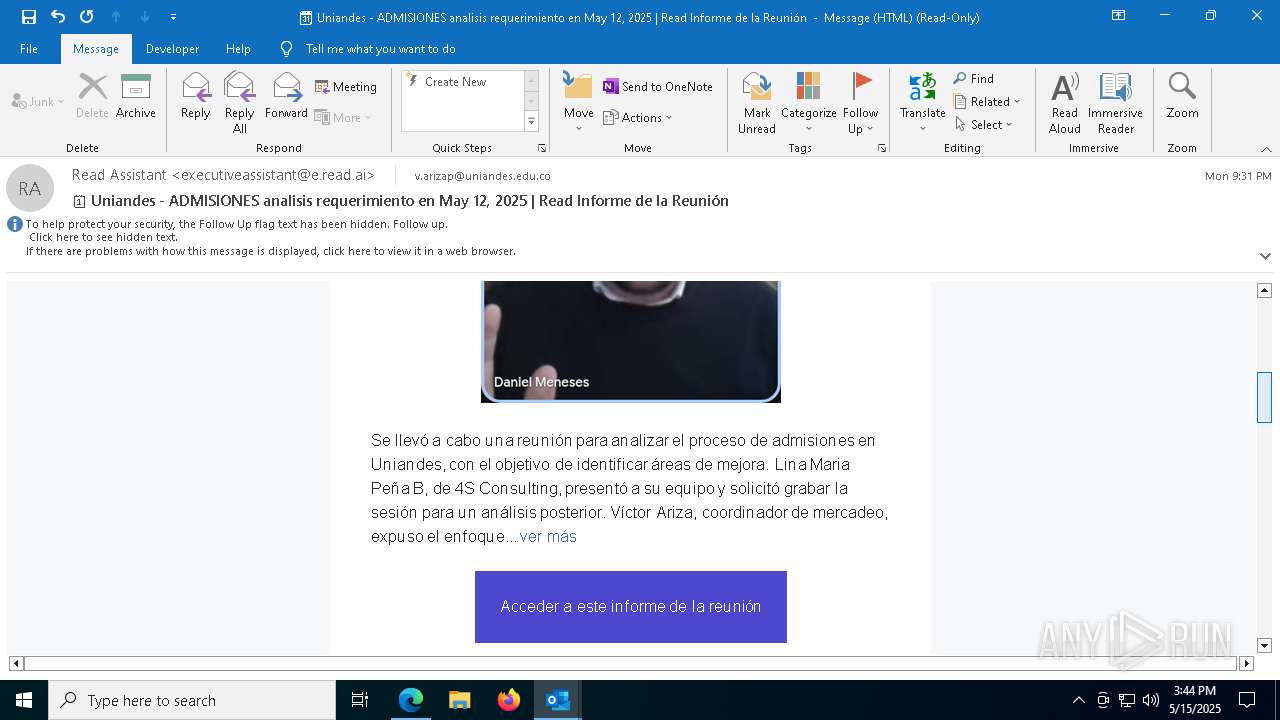Open the notifications action center
Image resolution: width=1280 pixels, height=720 pixels.
tap(1247, 700)
